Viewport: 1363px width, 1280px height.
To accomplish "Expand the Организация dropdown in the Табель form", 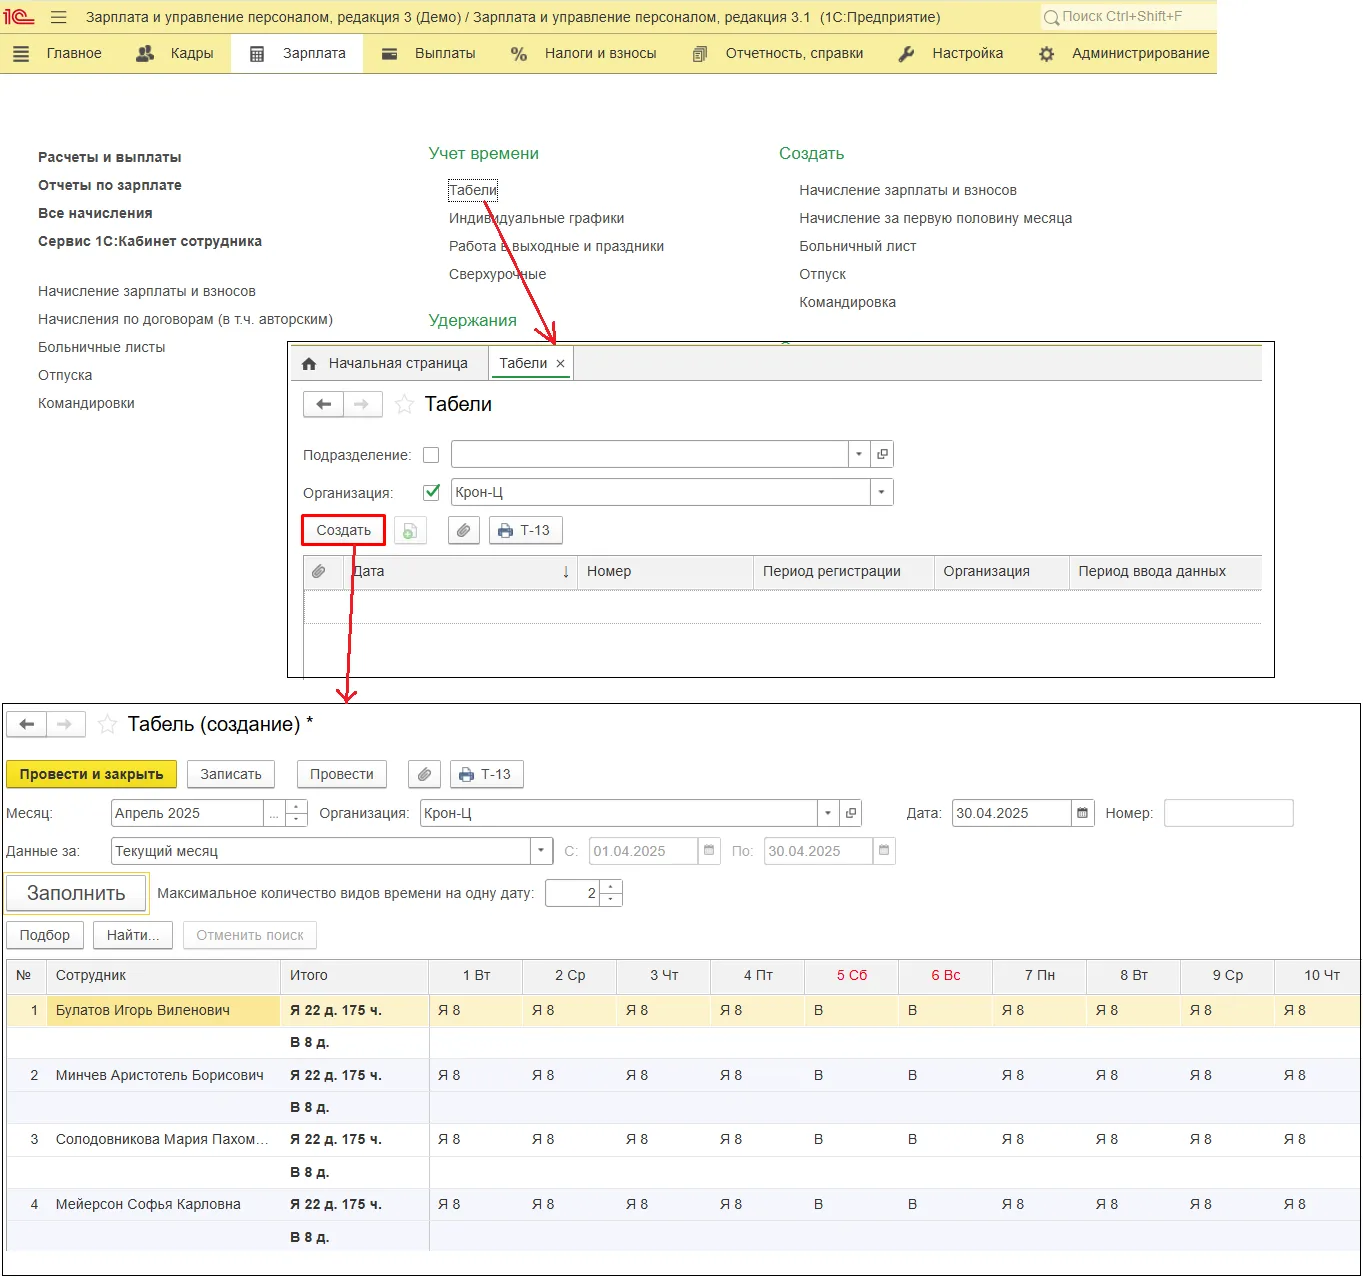I will pos(828,813).
